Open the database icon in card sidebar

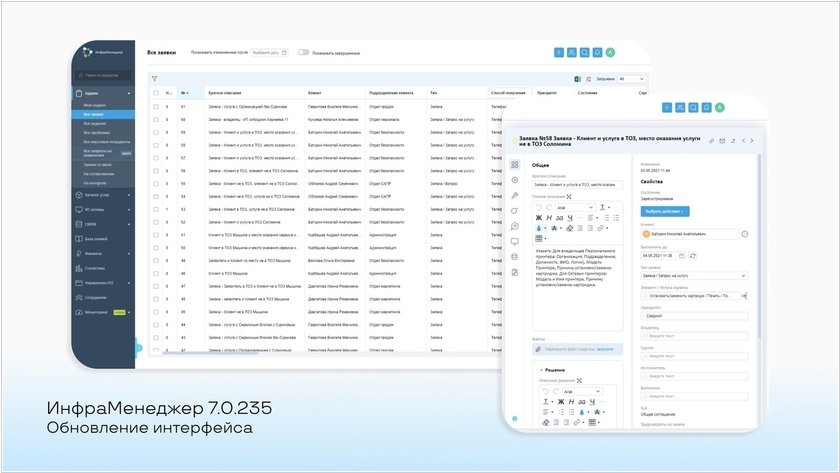tap(515, 257)
